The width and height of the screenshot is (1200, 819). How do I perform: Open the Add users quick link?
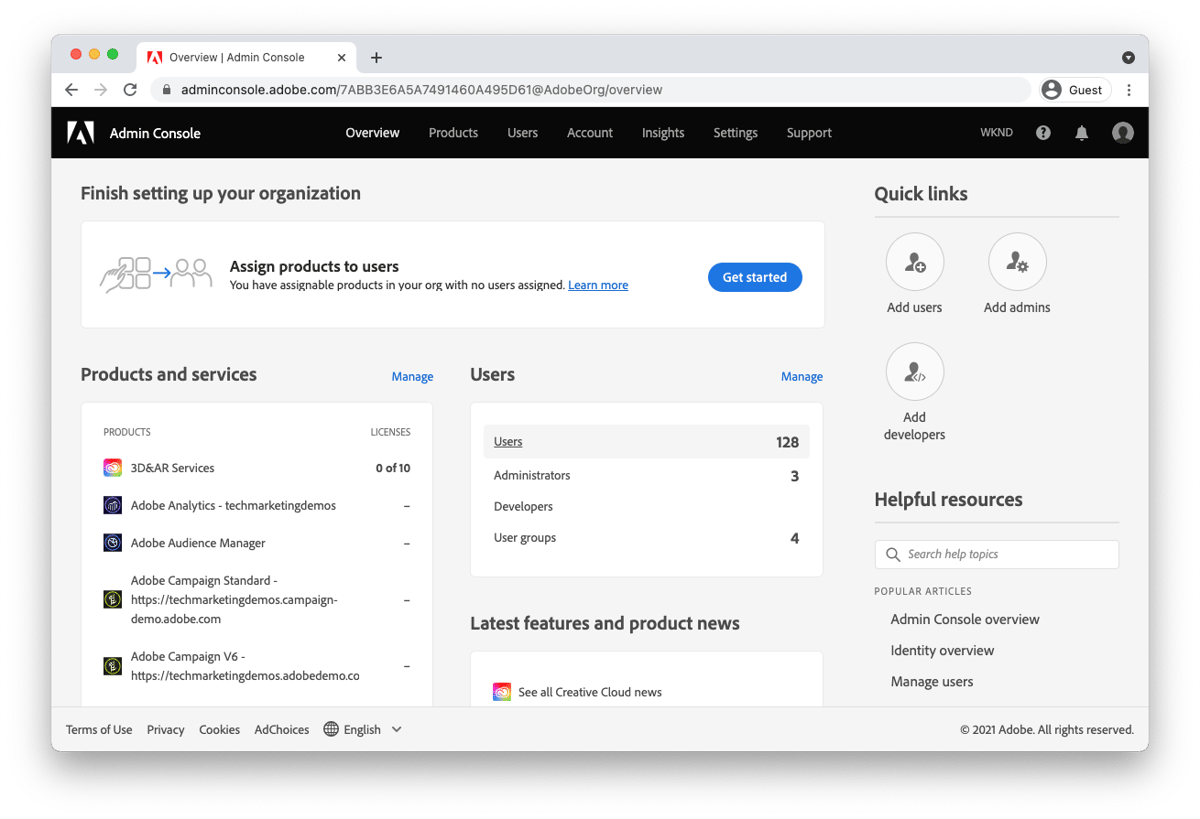914,261
